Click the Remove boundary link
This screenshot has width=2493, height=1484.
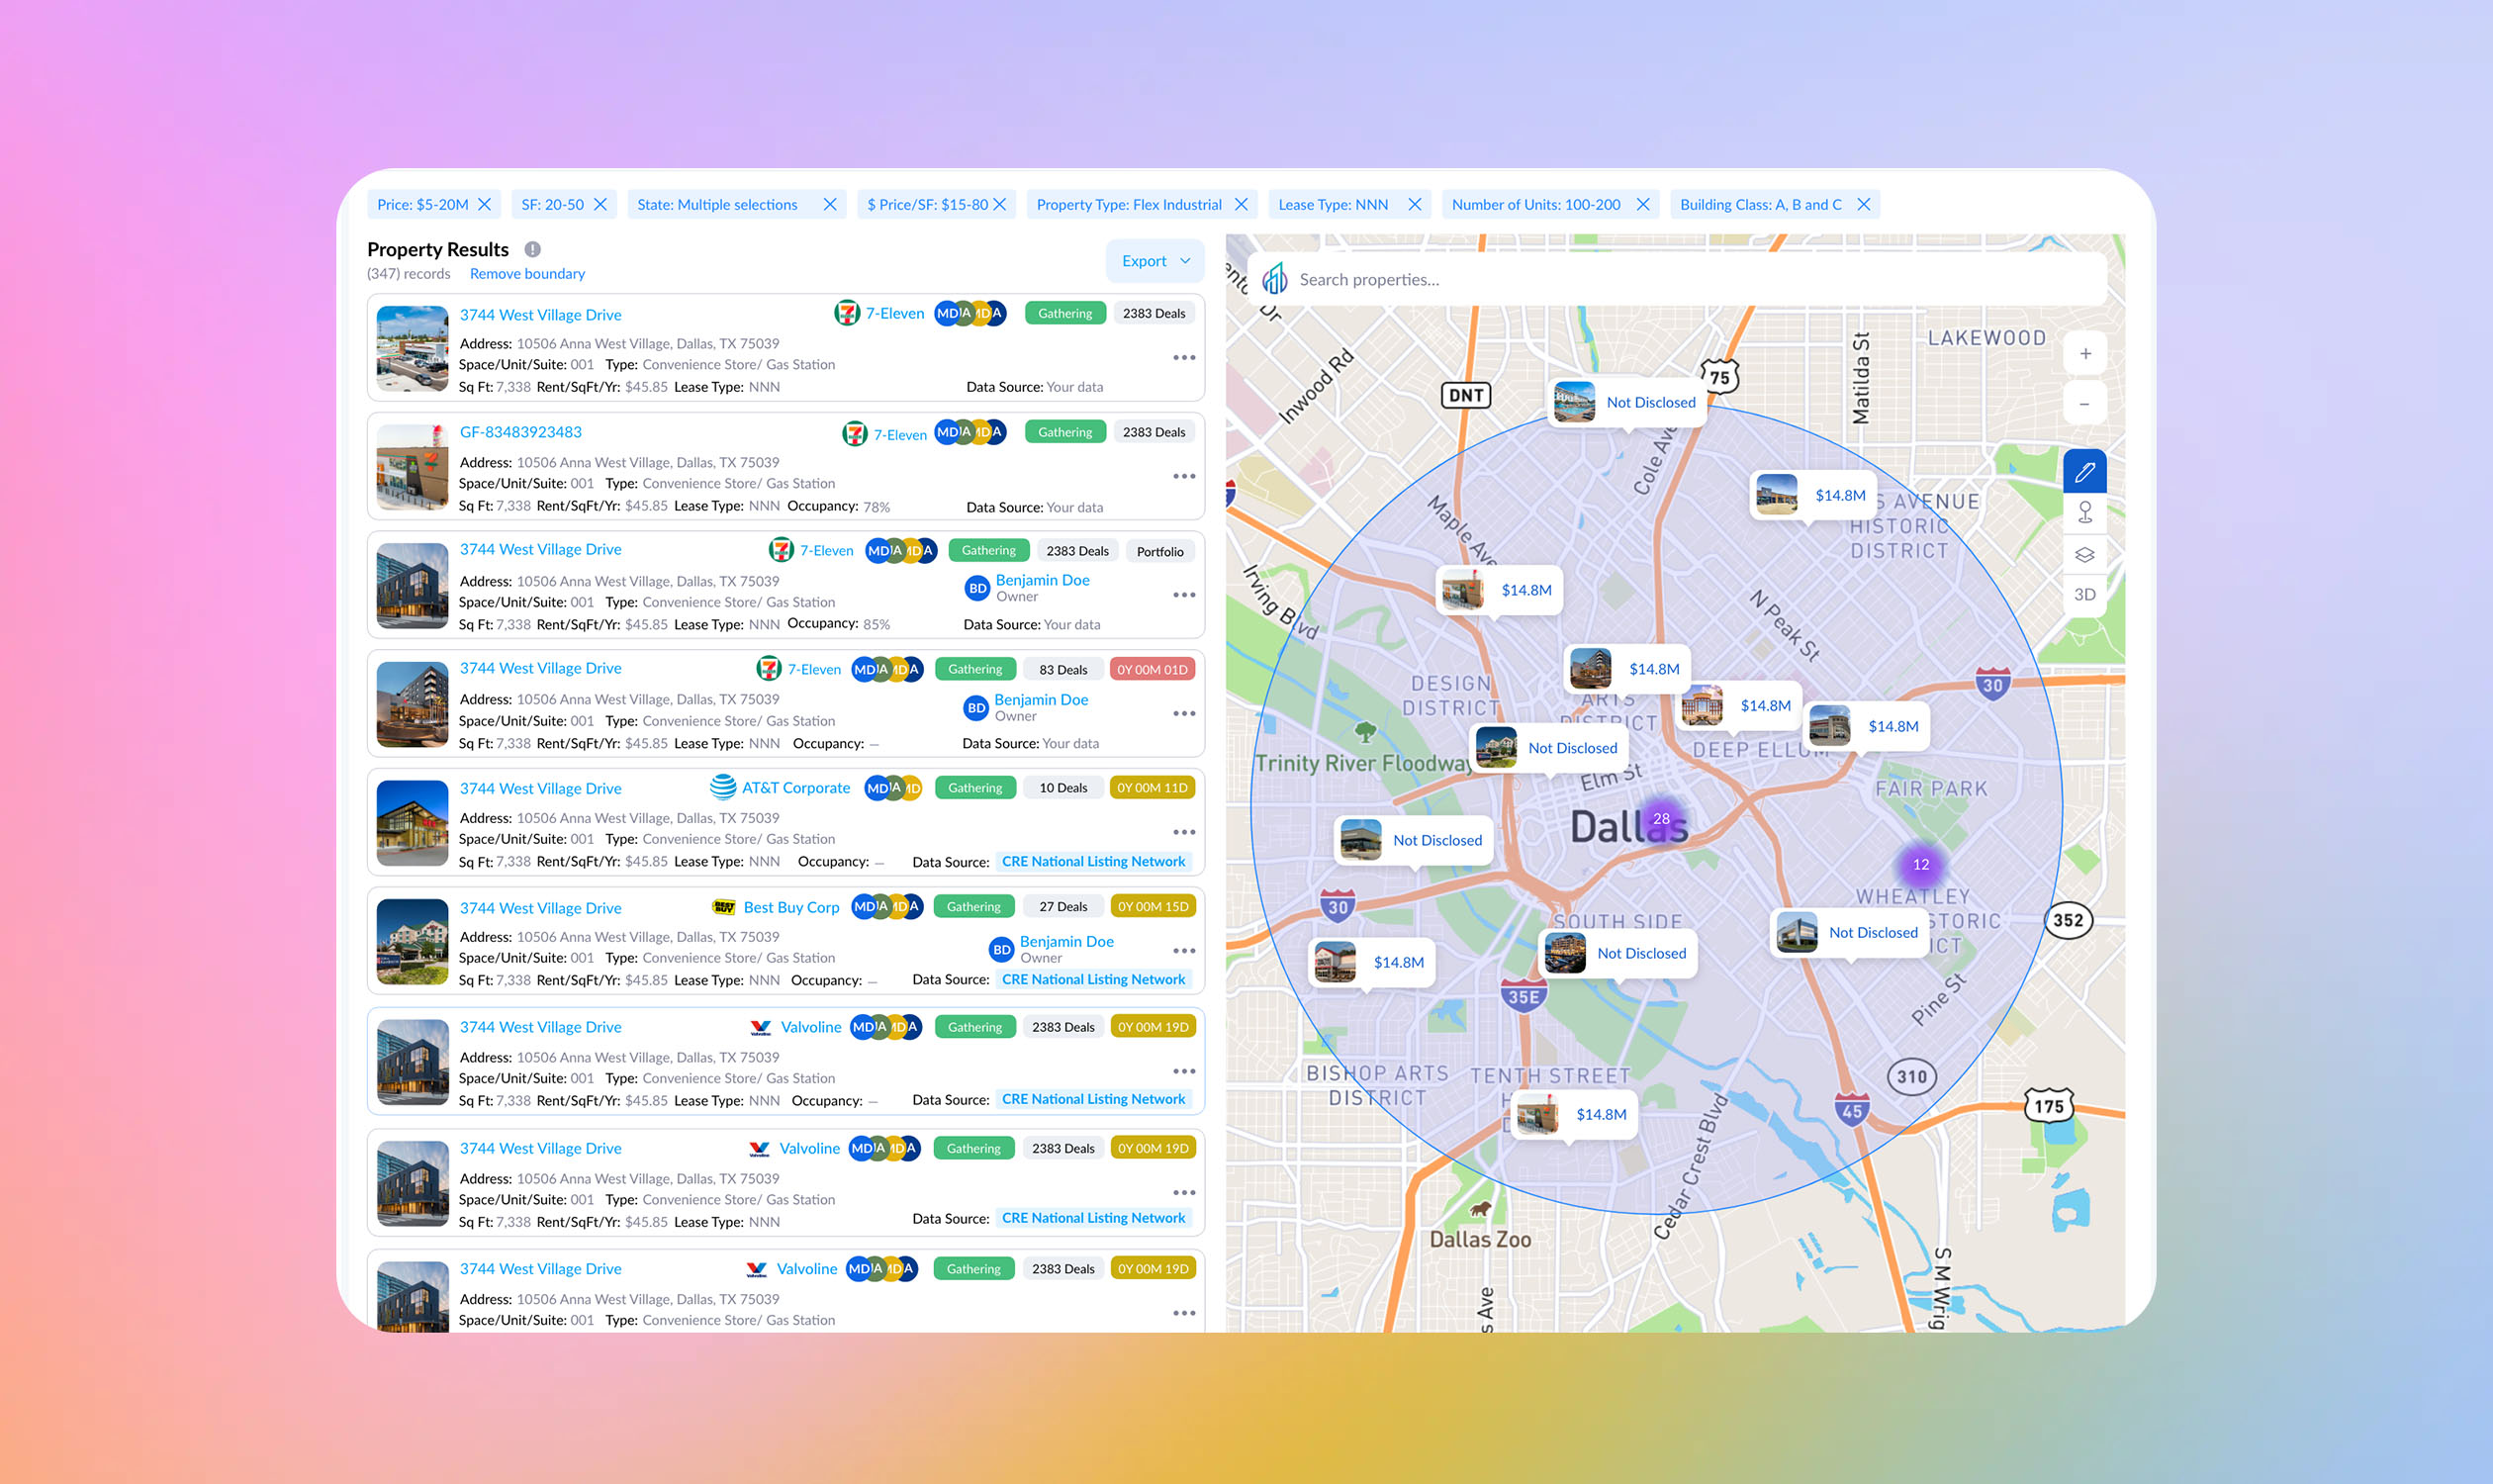[527, 274]
